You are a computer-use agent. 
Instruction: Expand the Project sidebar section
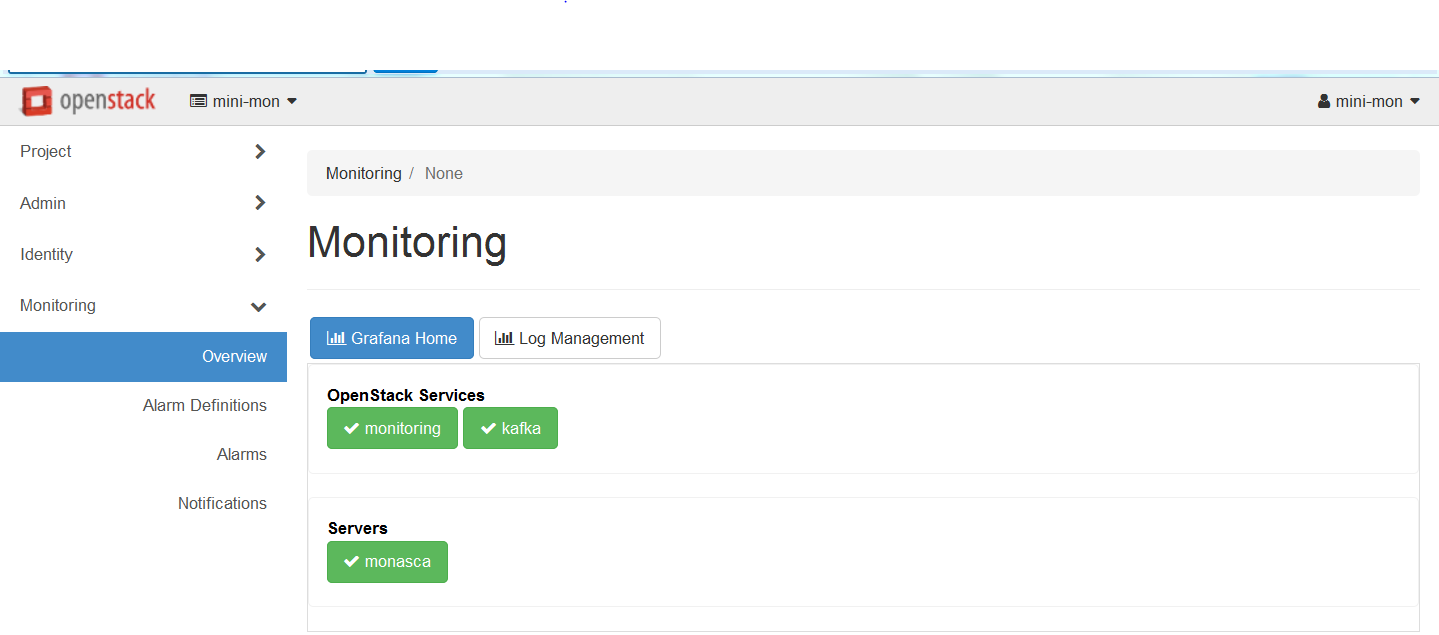(x=143, y=152)
